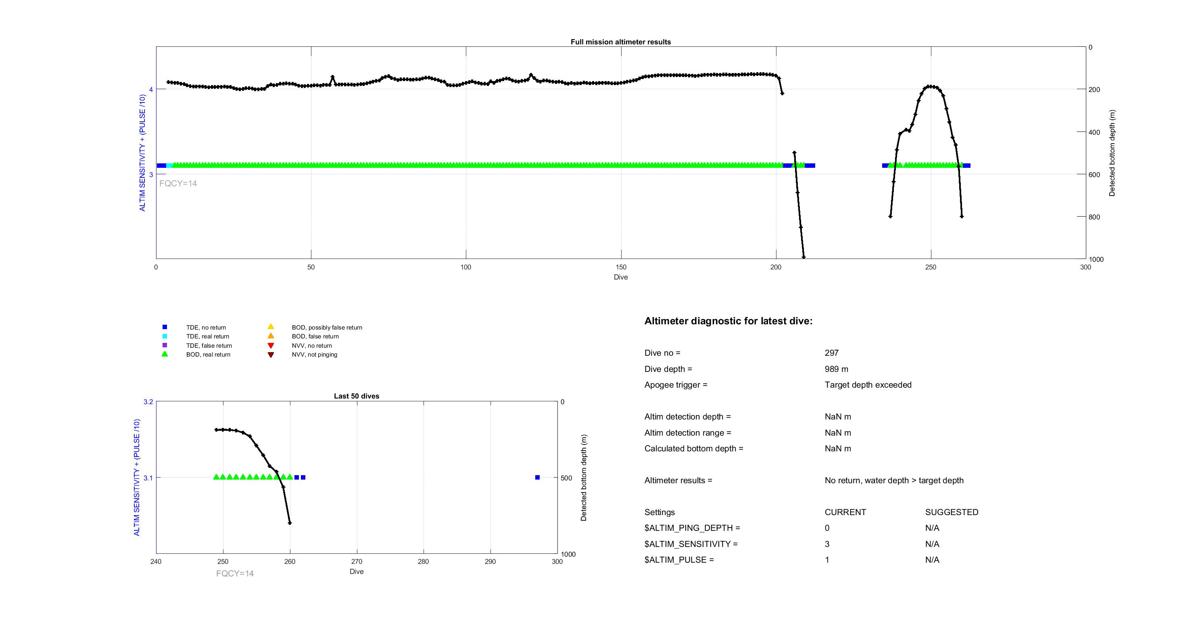Click the '$ALTIM_PING_DEPTH =' setting label
Viewport: 1200px width, 622px height.
[693, 528]
